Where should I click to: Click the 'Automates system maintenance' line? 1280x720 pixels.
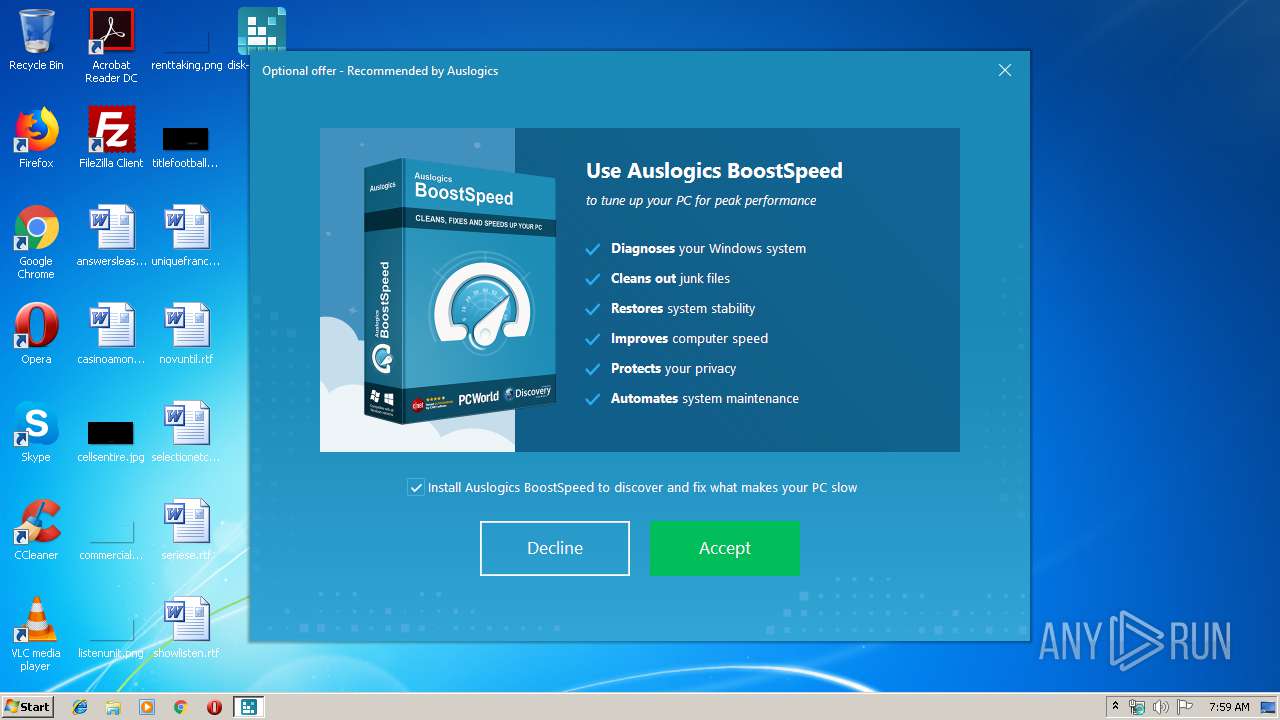pyautogui.click(x=705, y=398)
